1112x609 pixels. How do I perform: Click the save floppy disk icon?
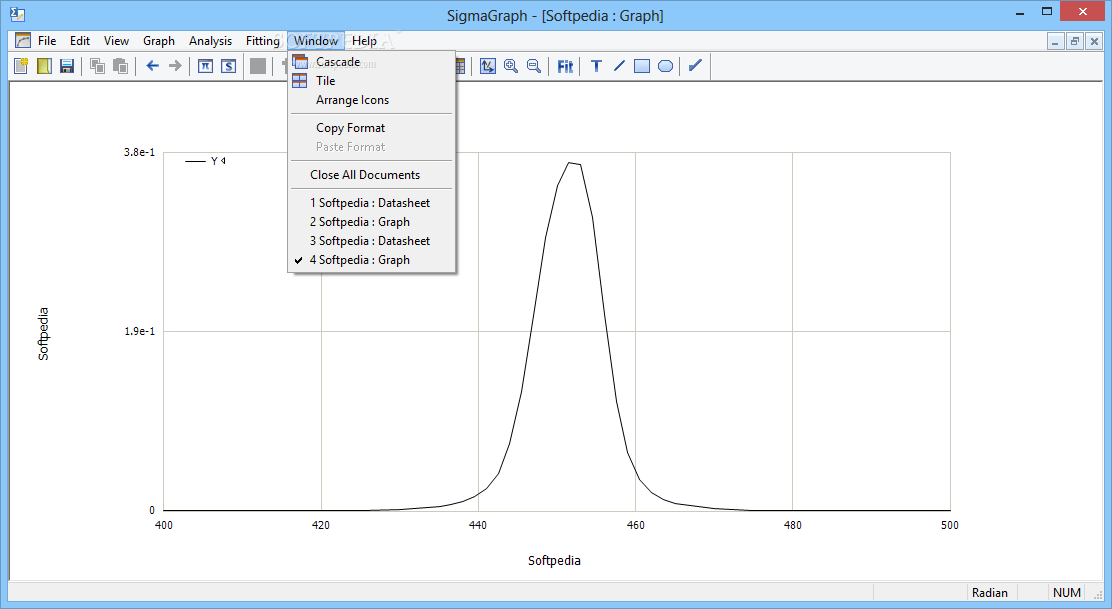(67, 66)
